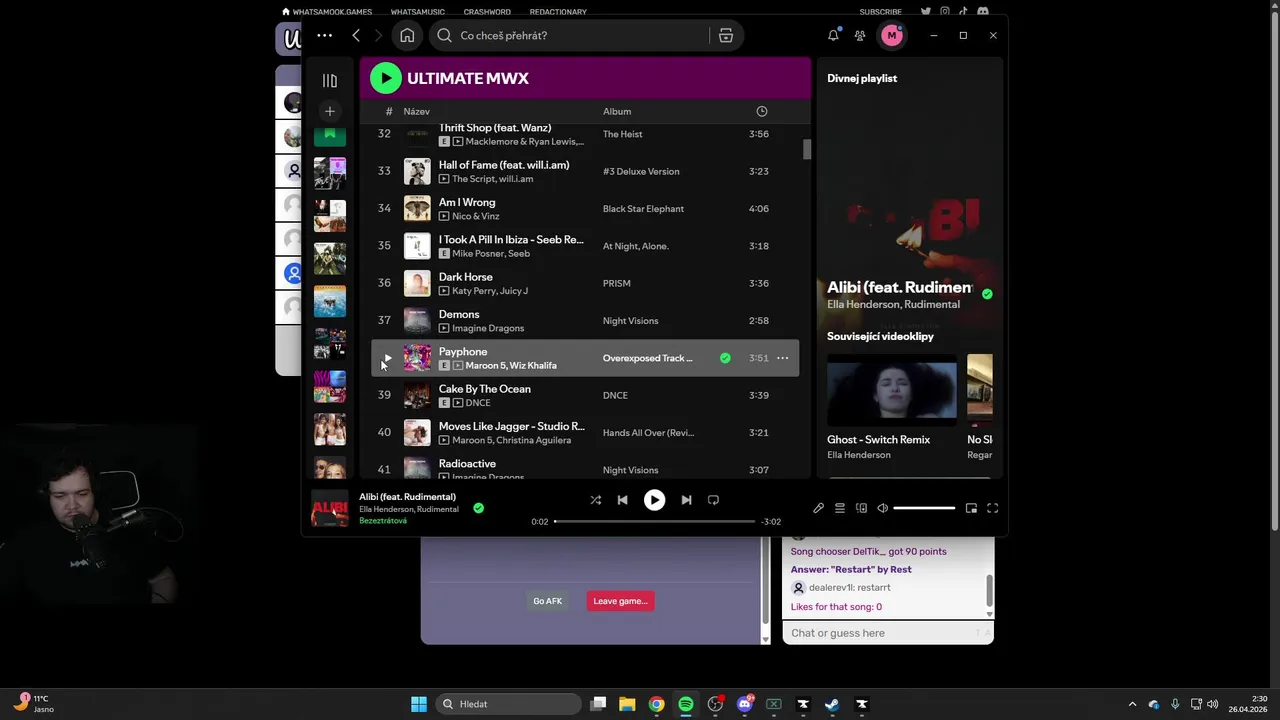Sort by the Album column header

pyautogui.click(x=617, y=111)
